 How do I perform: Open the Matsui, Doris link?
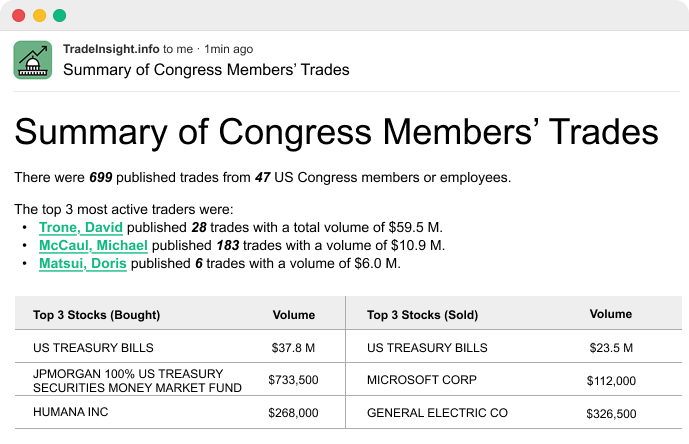pos(83,263)
